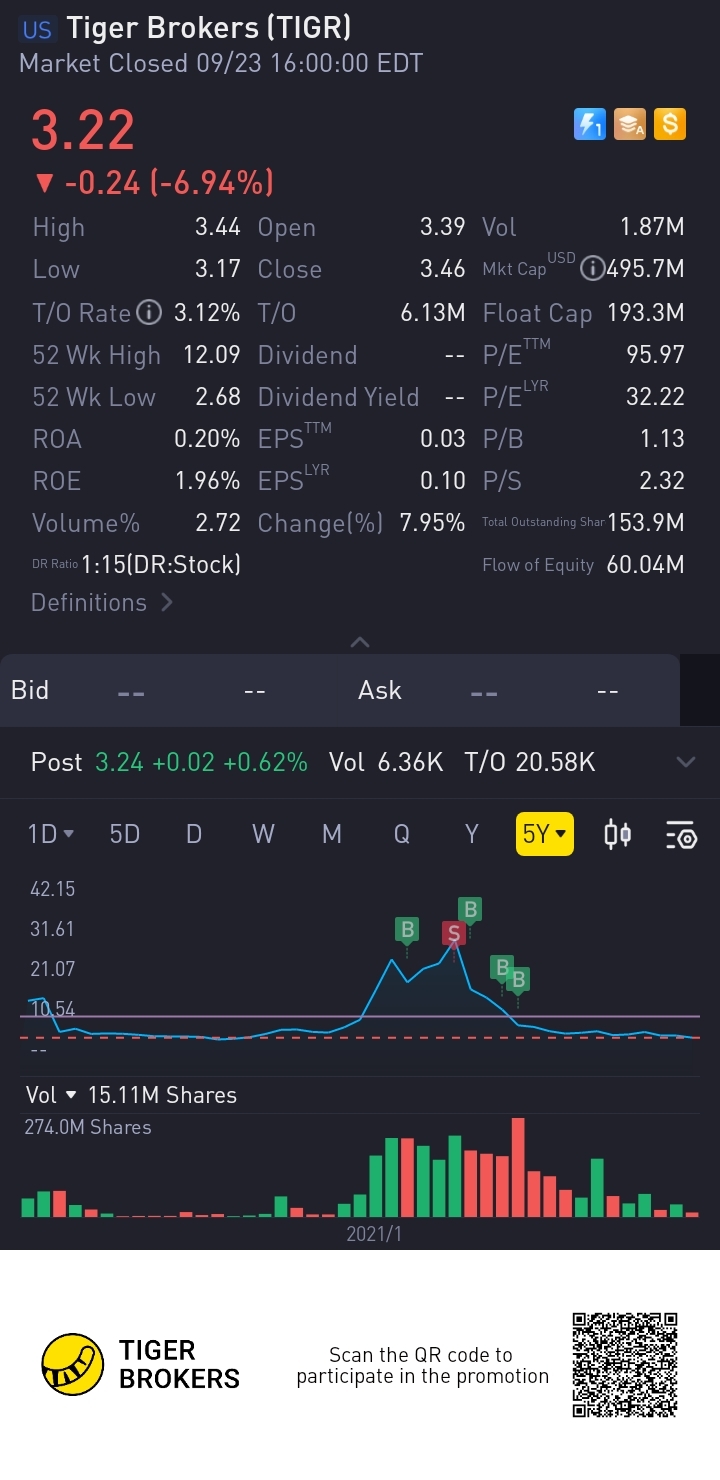
Task: Open the 1D timeframe dropdown
Action: pos(51,834)
